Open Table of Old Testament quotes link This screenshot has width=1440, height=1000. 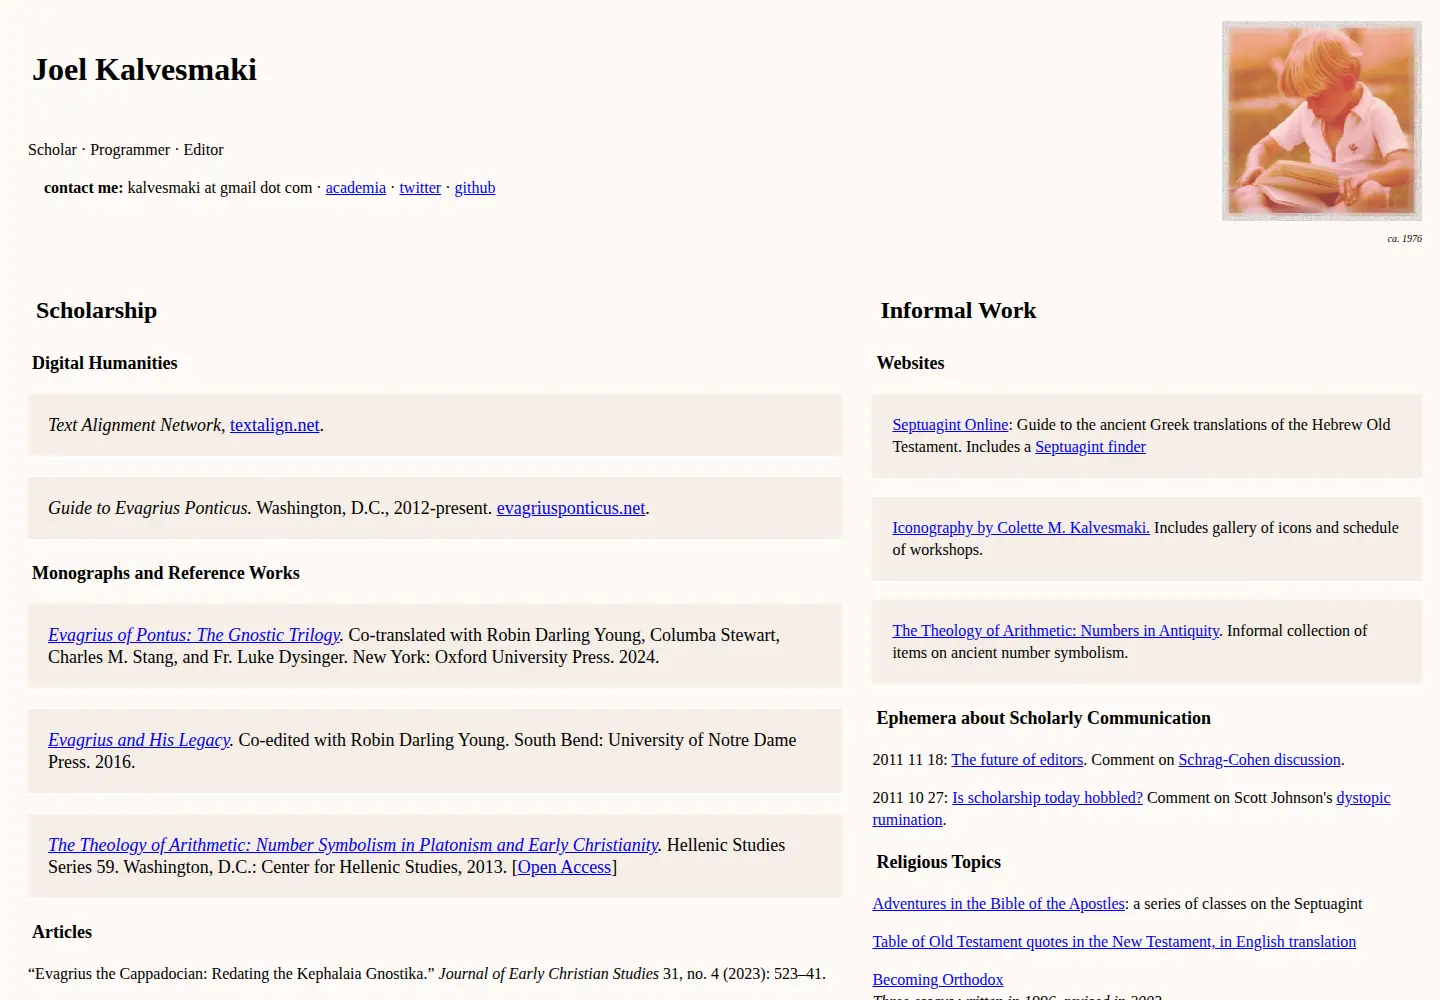point(1114,942)
